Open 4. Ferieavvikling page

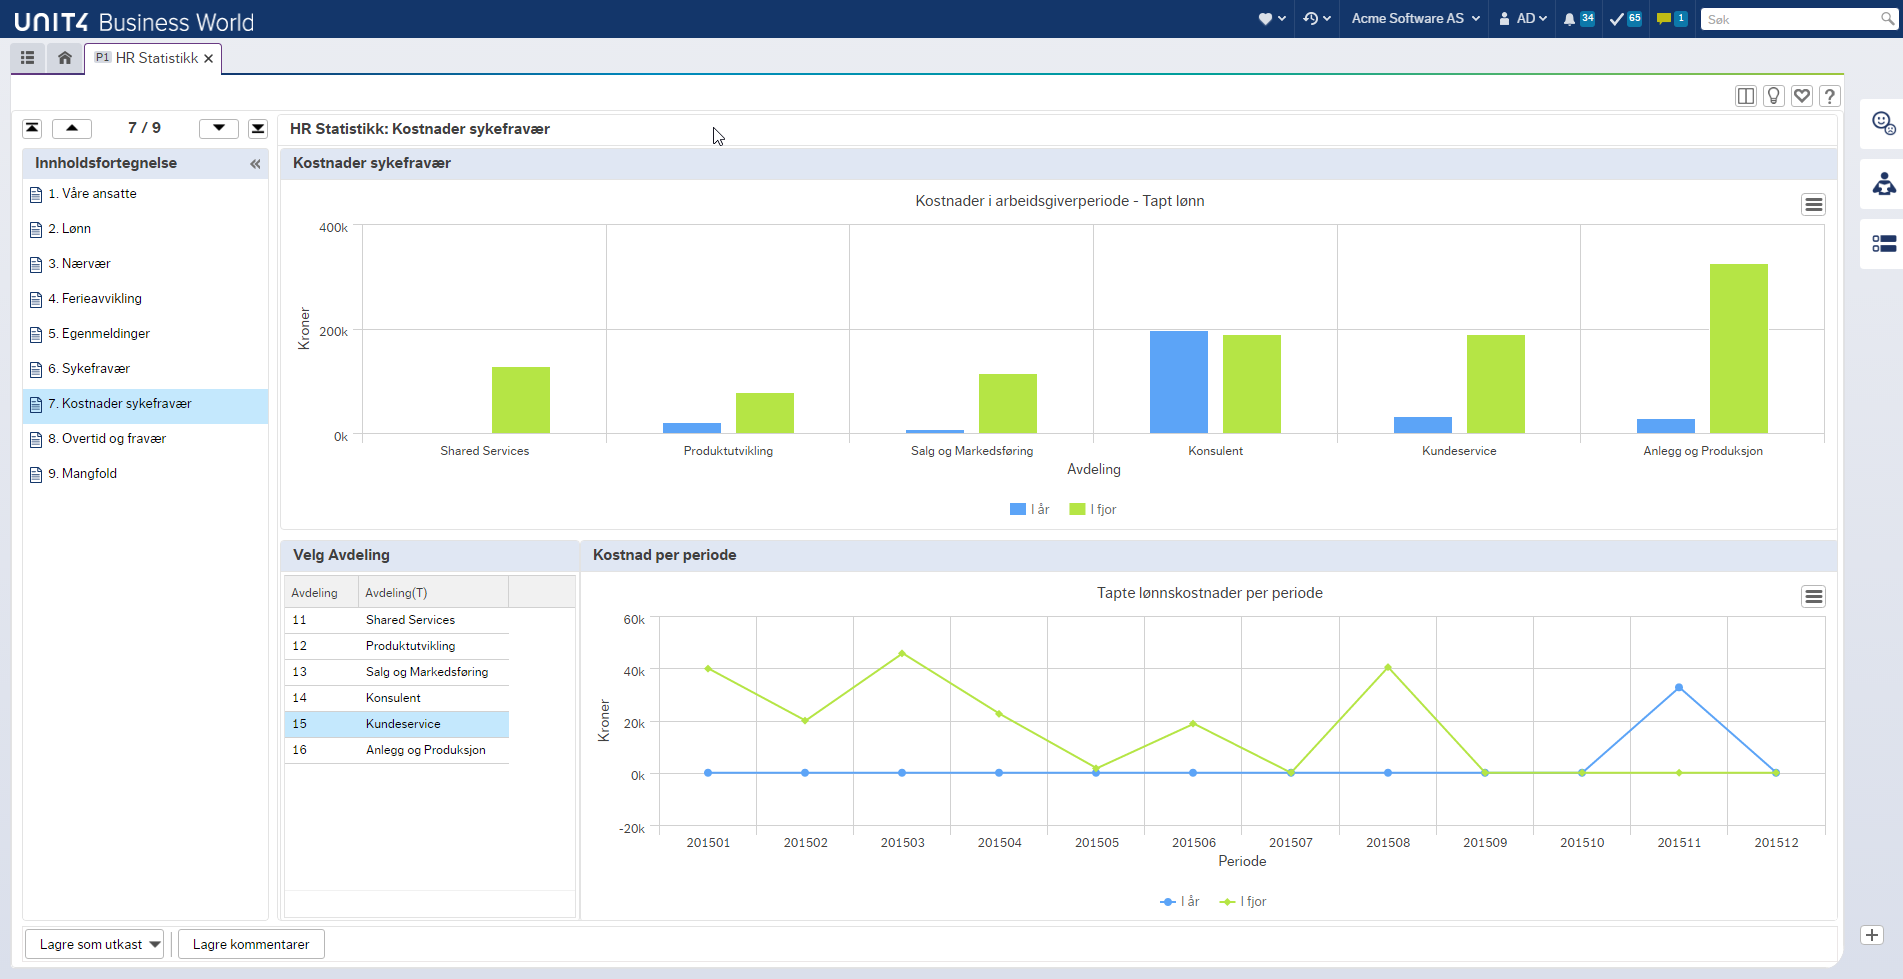(145, 299)
